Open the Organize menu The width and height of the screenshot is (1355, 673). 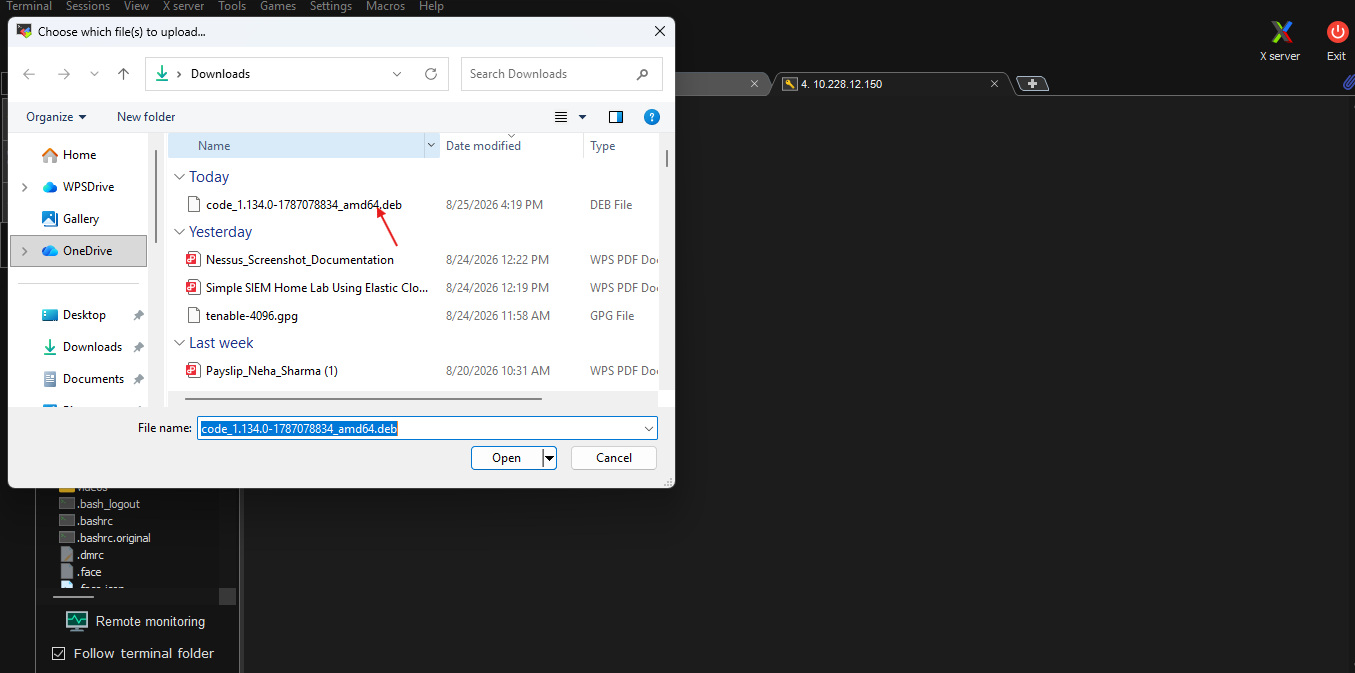tap(56, 117)
